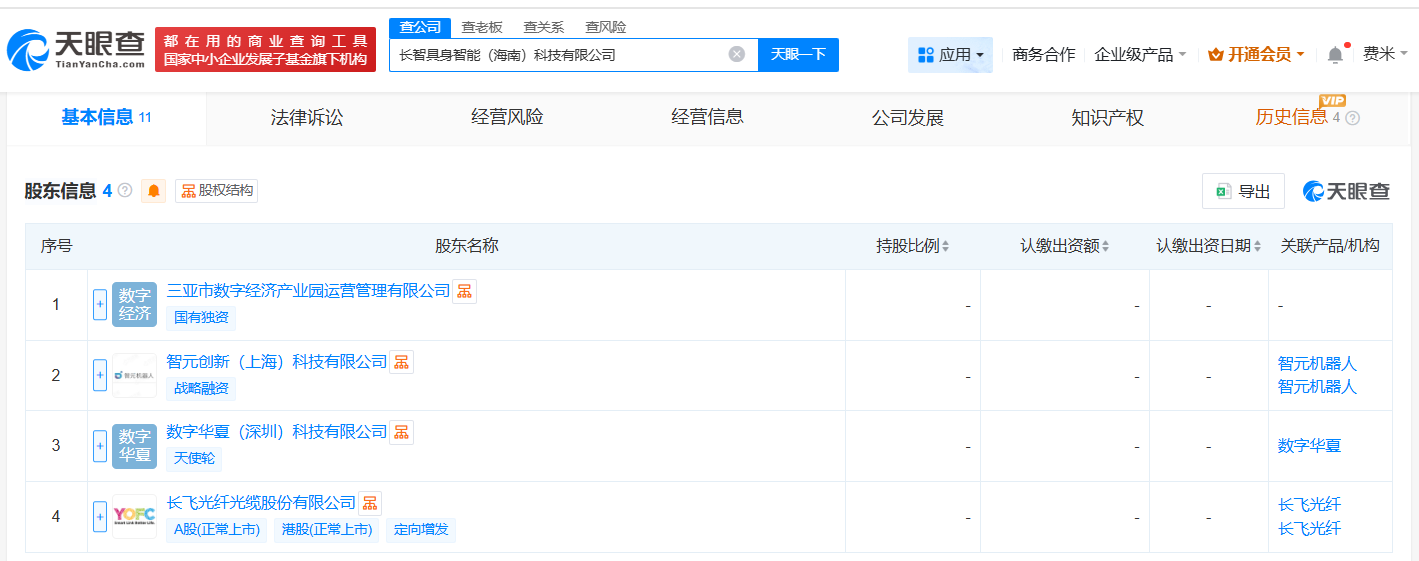1419x561 pixels.
Task: Open equity structure icon beside 三亚市数字经济产业园运营管理有限公司
Action: click(465, 291)
